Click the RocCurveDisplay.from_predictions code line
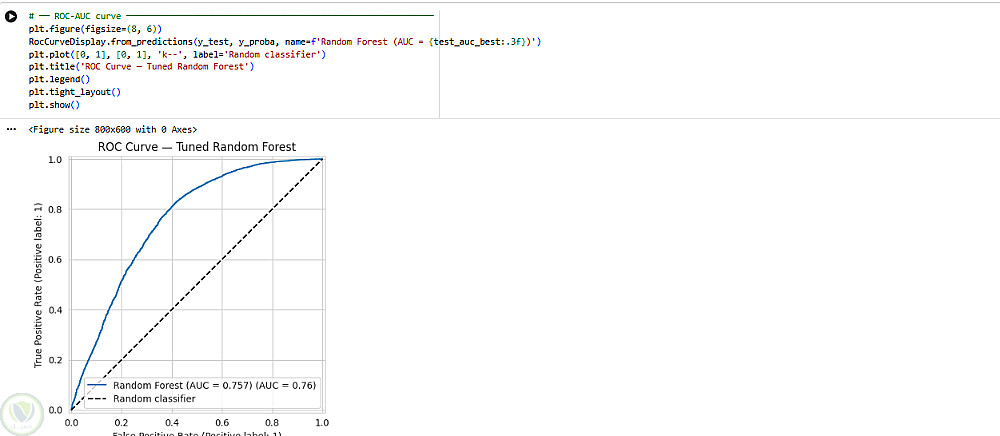 pos(285,42)
